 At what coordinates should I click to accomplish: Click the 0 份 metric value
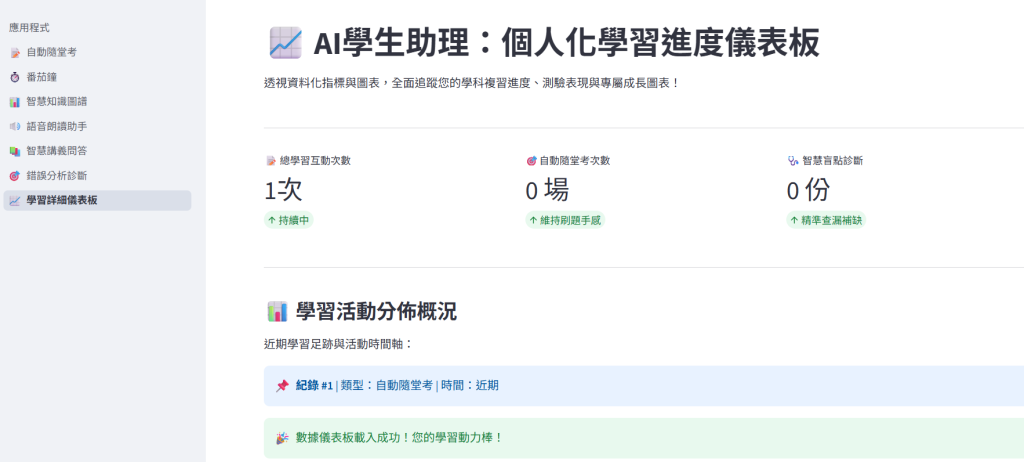click(x=808, y=190)
